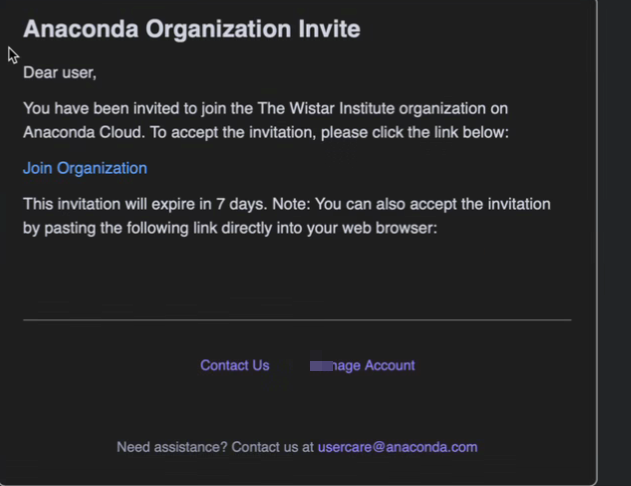Click the line starting 'Anaconda Cloud. To accept'
Image resolution: width=631 pixels, height=486 pixels.
pyautogui.click(x=266, y=132)
